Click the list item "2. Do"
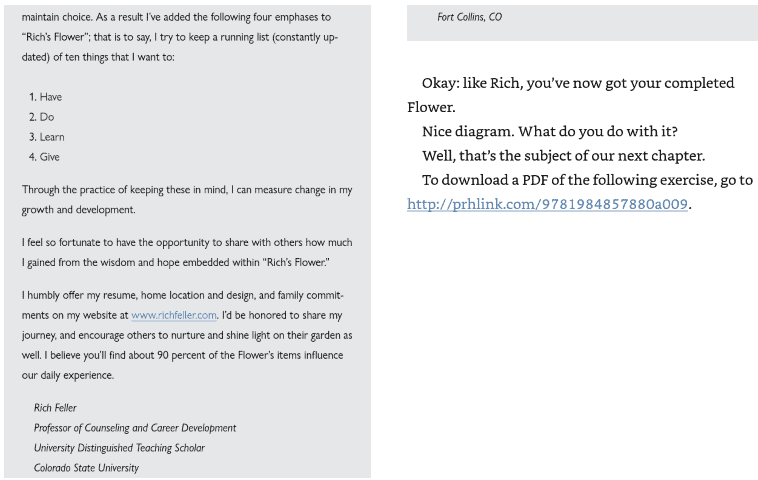The height and width of the screenshot is (480, 758). [42, 117]
